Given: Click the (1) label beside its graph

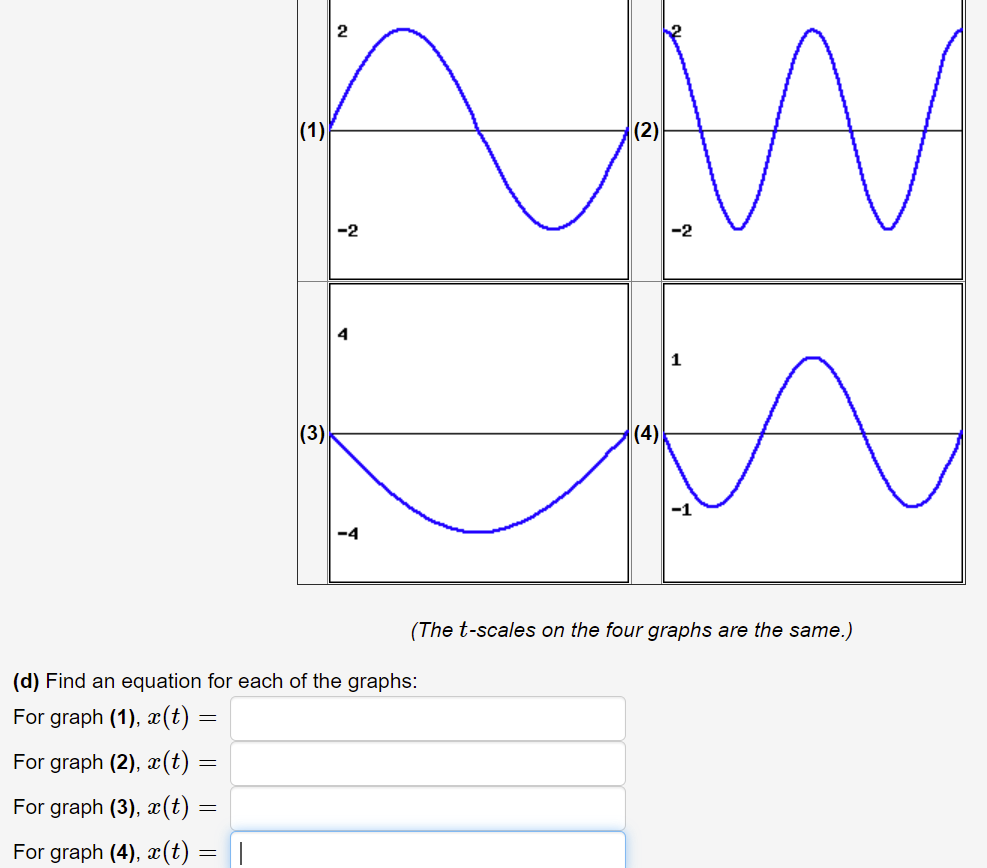Looking at the screenshot, I should pyautogui.click(x=311, y=130).
